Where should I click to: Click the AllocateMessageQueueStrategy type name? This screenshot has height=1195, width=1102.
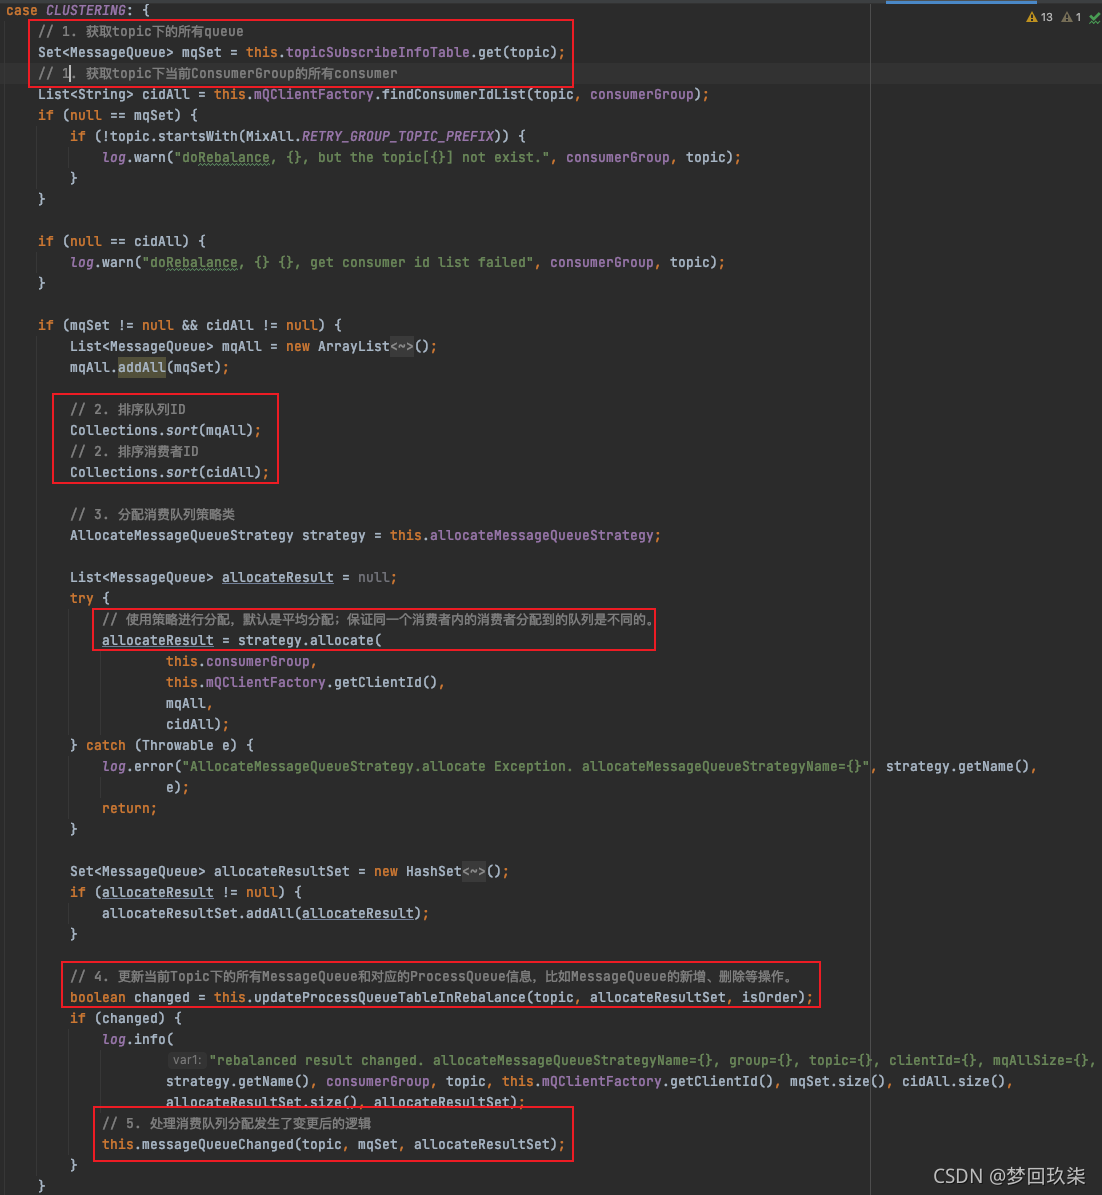tap(181, 536)
